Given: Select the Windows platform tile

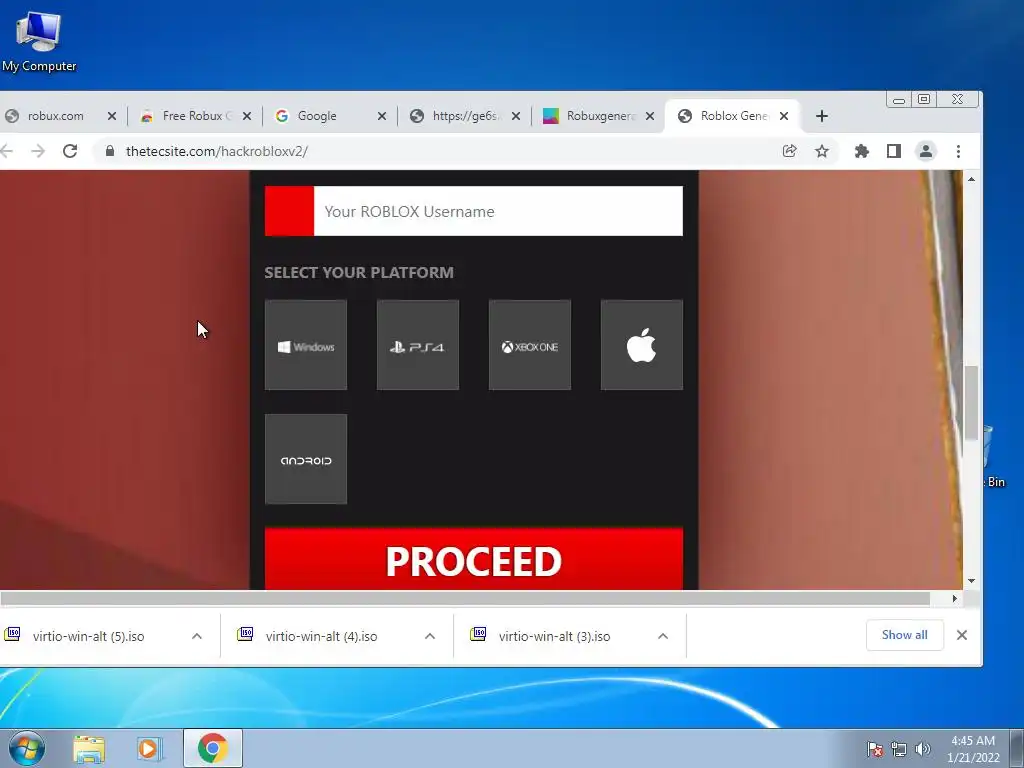Looking at the screenshot, I should [x=306, y=345].
